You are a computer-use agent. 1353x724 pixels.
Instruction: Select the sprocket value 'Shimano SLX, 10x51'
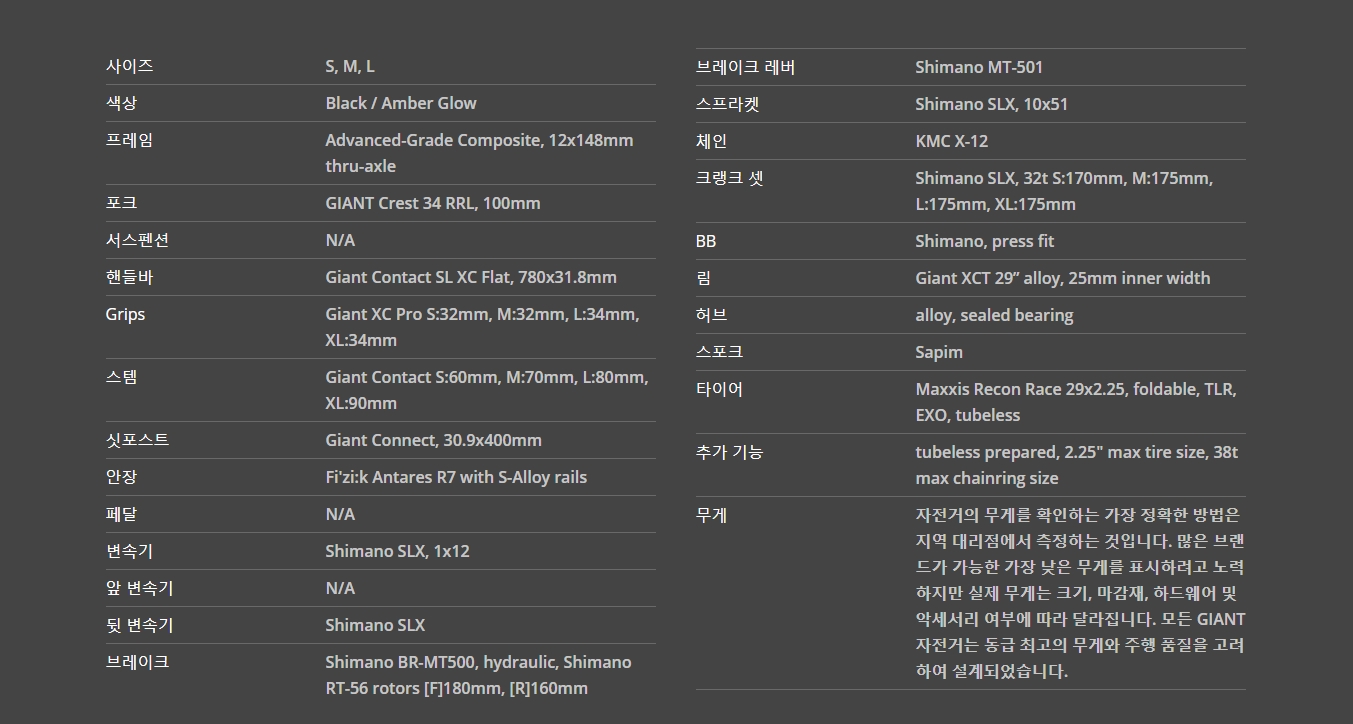pos(991,104)
